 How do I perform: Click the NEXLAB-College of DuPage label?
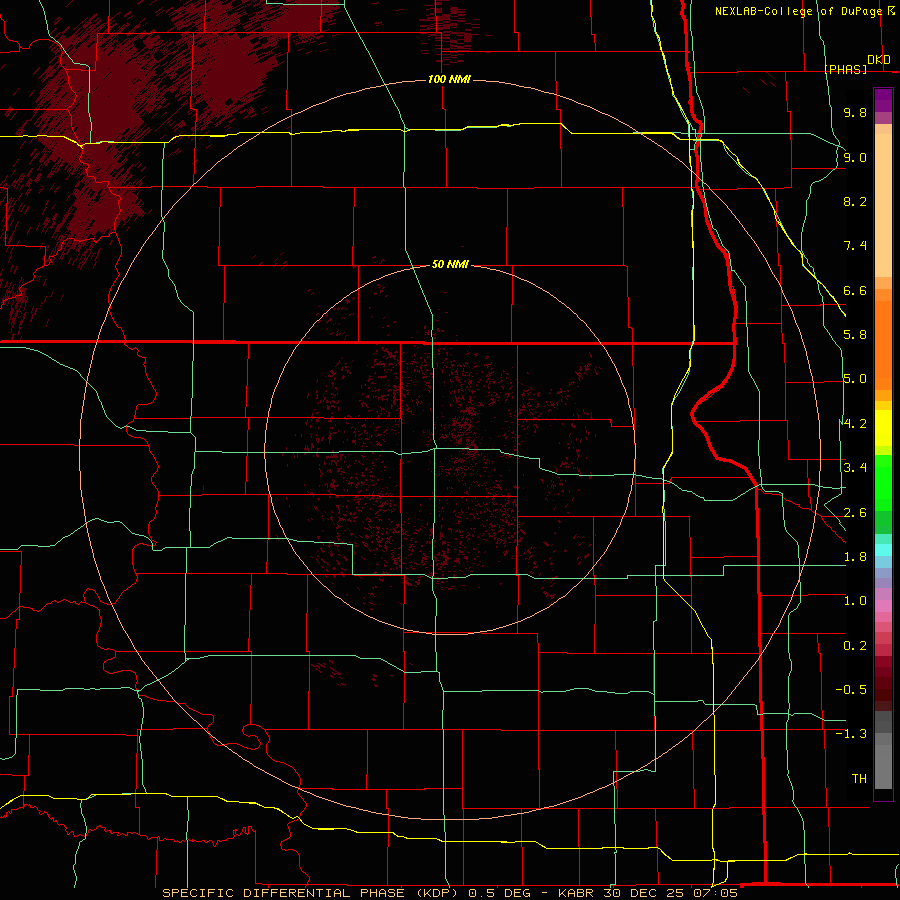click(x=799, y=11)
